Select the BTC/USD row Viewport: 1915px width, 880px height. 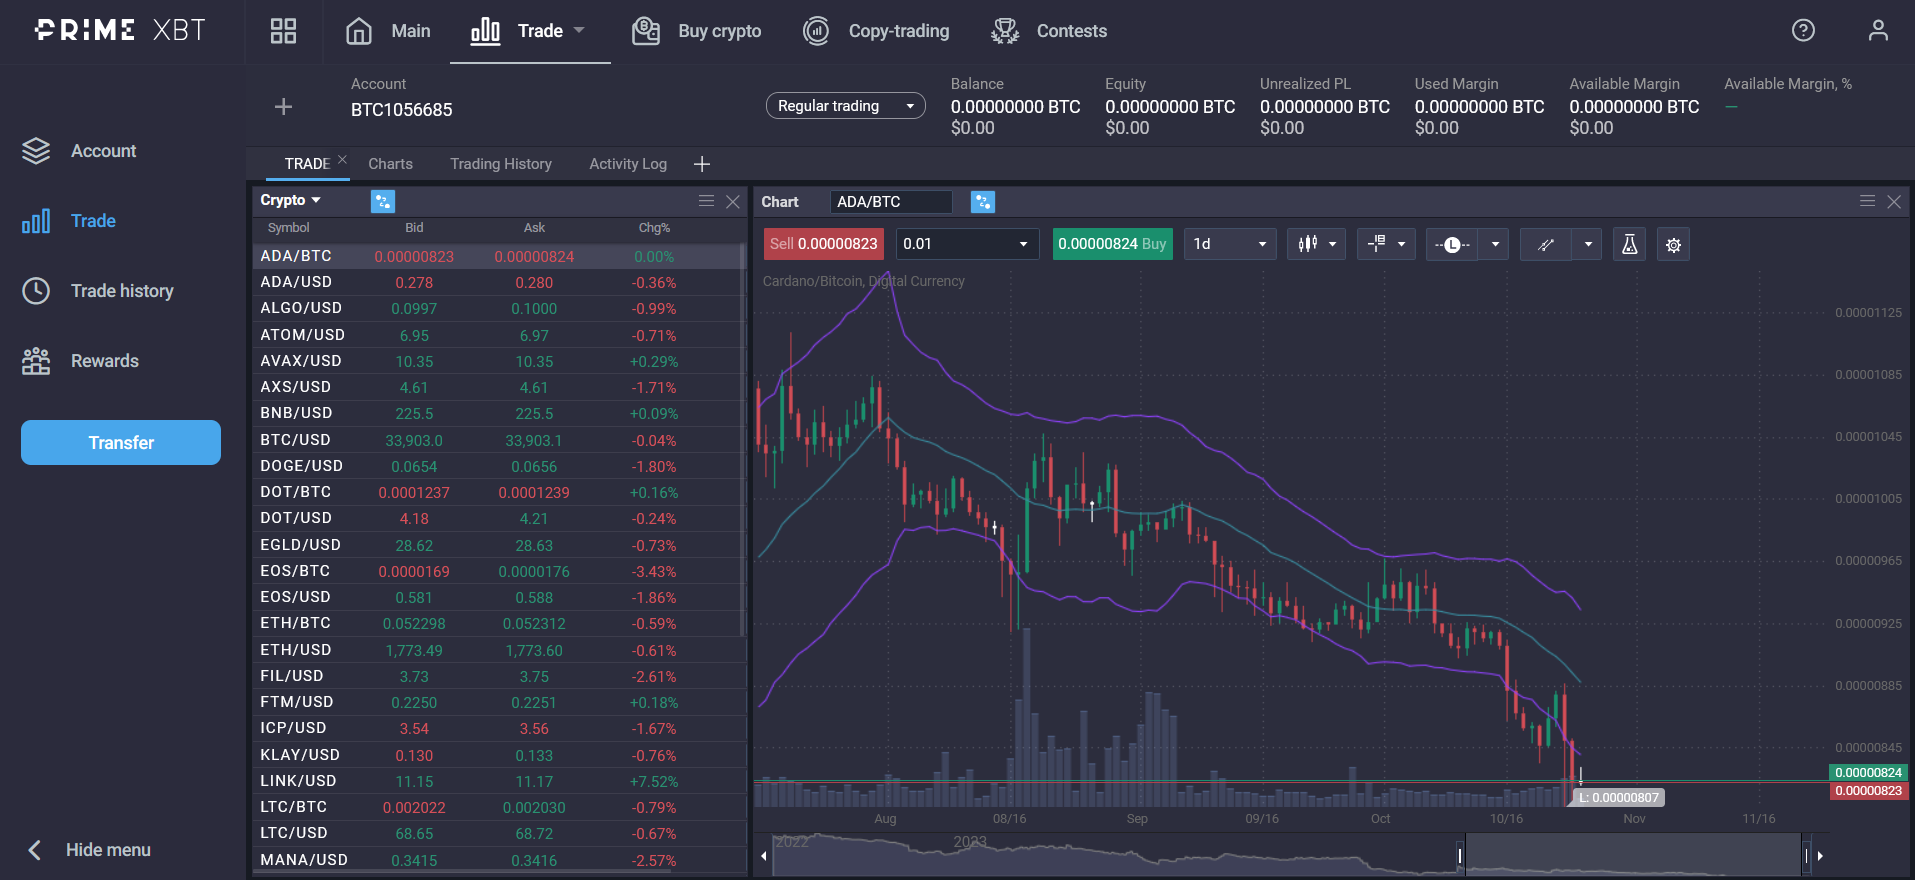pyautogui.click(x=499, y=440)
